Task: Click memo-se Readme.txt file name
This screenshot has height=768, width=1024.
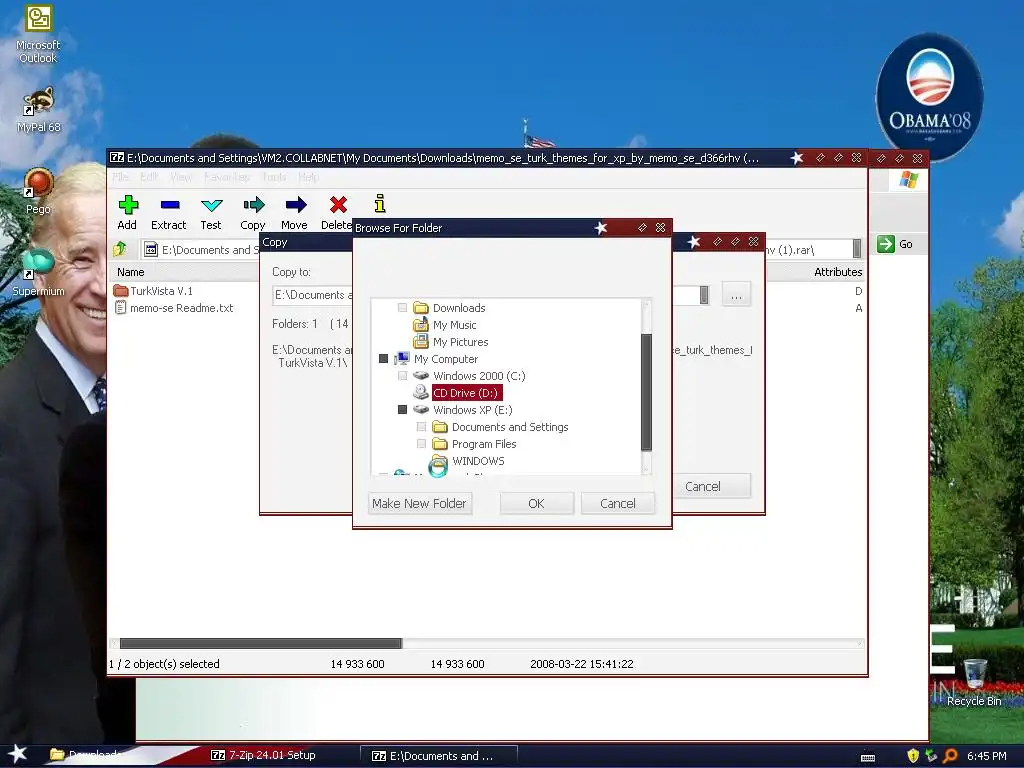Action: [182, 308]
